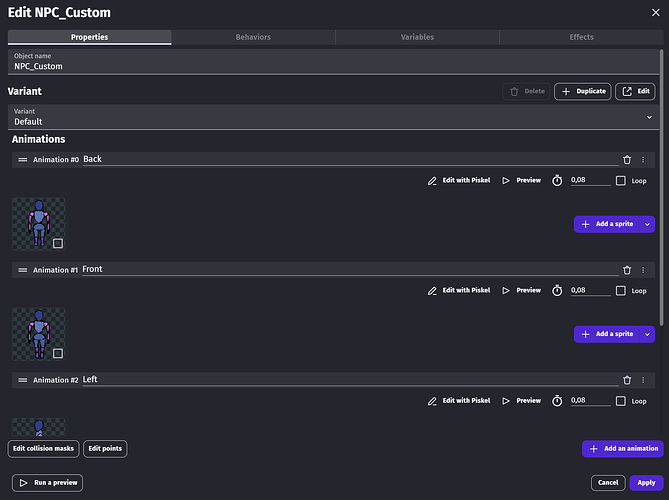Click the Object name field
This screenshot has width=669, height=500.
tap(333, 62)
